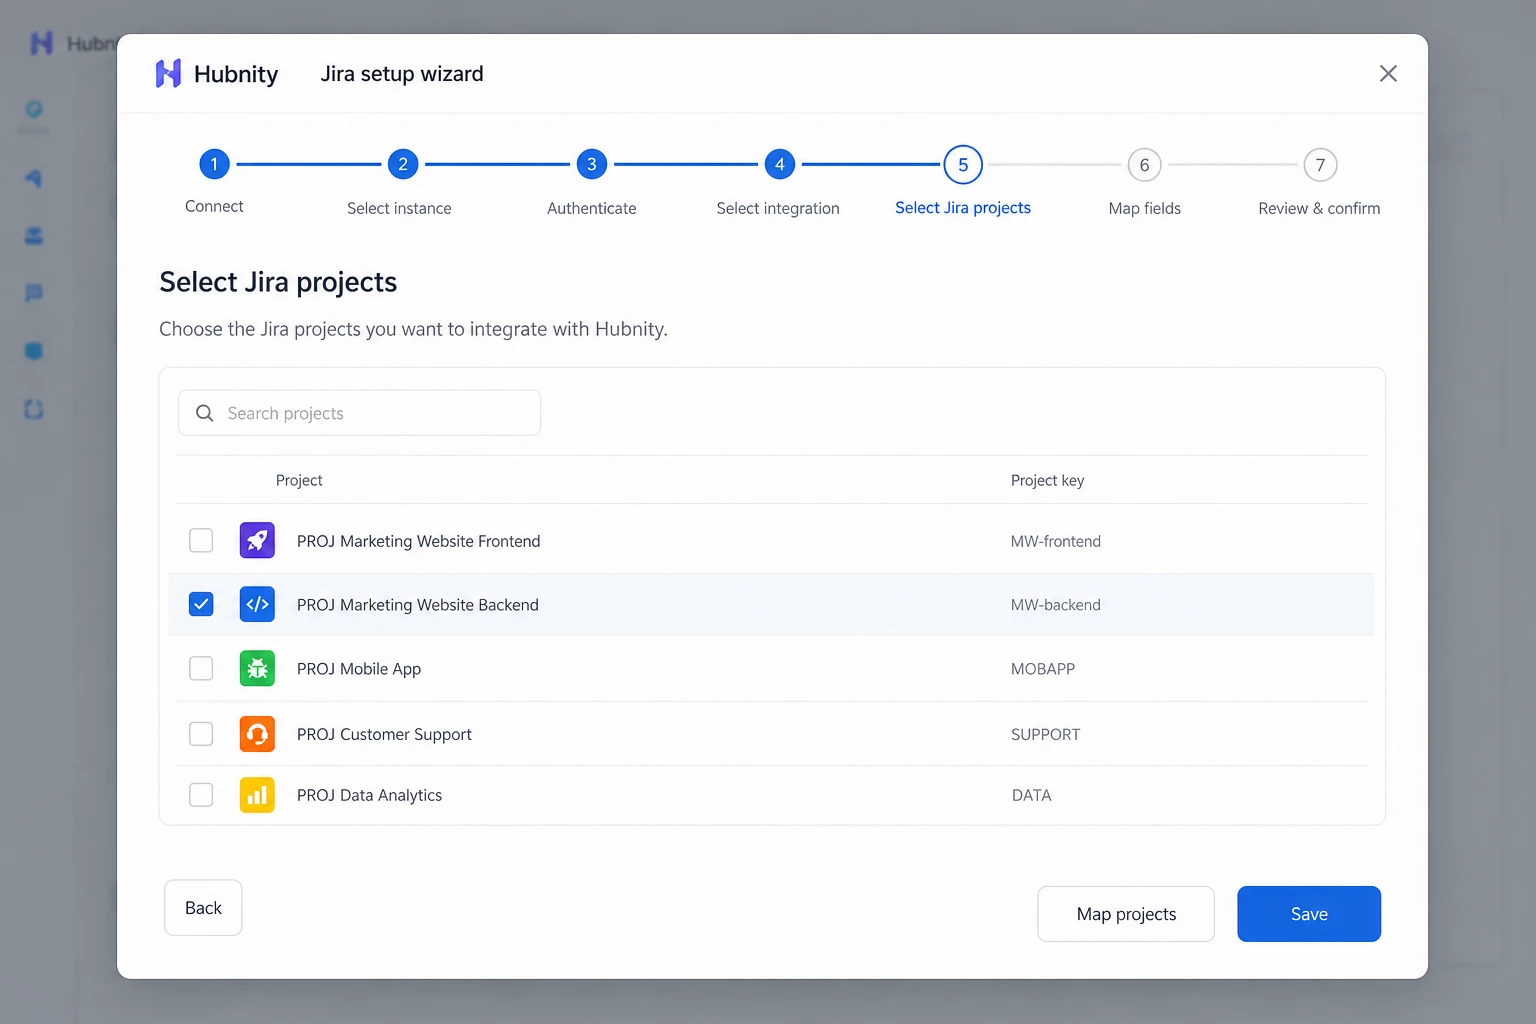
Task: Click the Project column header
Action: (299, 480)
